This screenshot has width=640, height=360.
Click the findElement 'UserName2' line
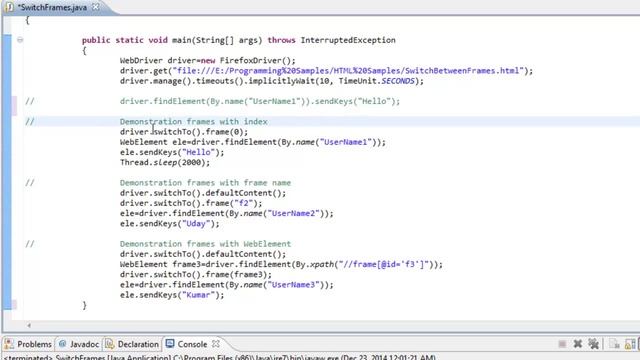[x=227, y=213]
